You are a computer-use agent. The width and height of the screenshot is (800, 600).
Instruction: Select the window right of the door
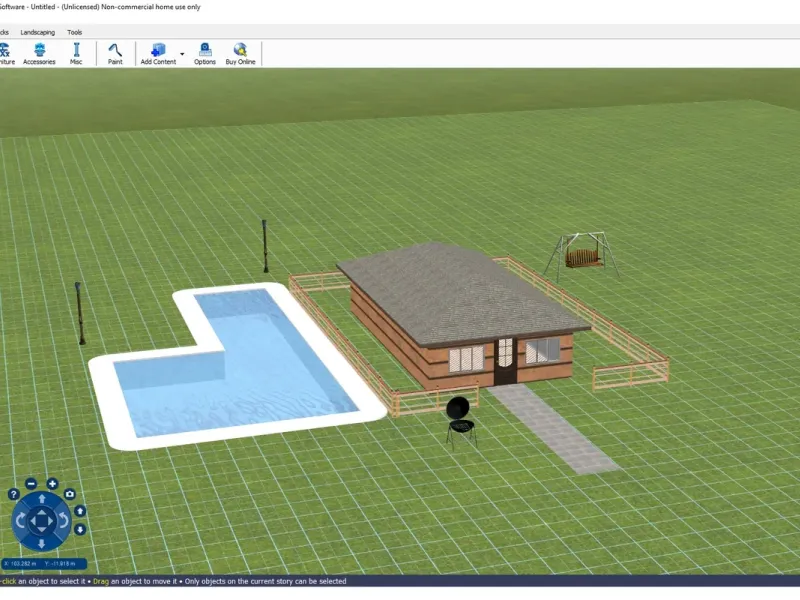(543, 351)
